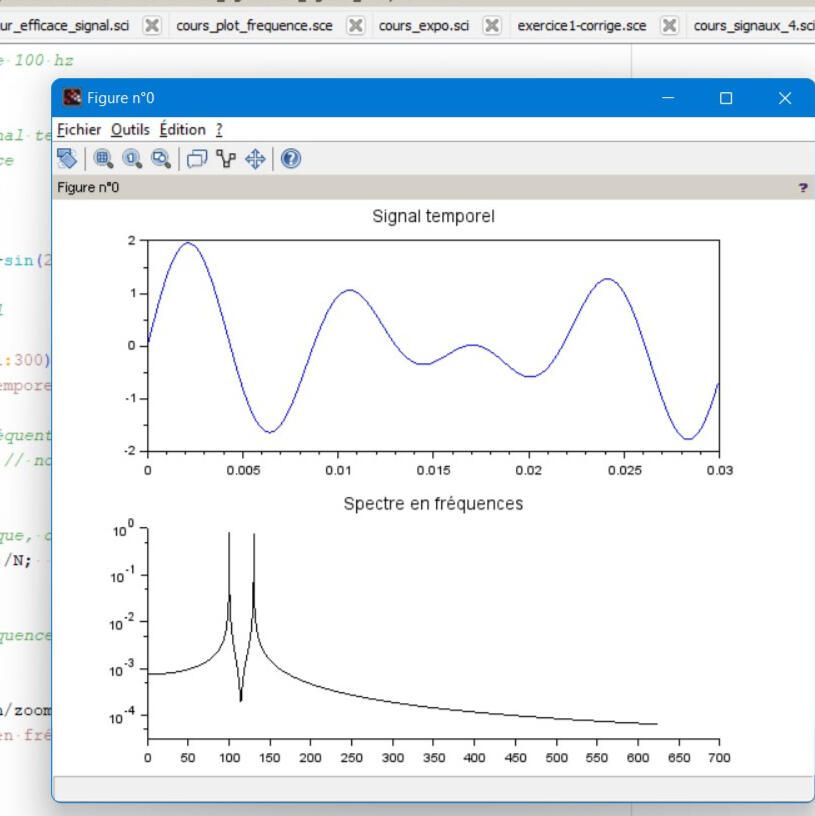Click the "Figure n°0" dock bar label

point(88,187)
